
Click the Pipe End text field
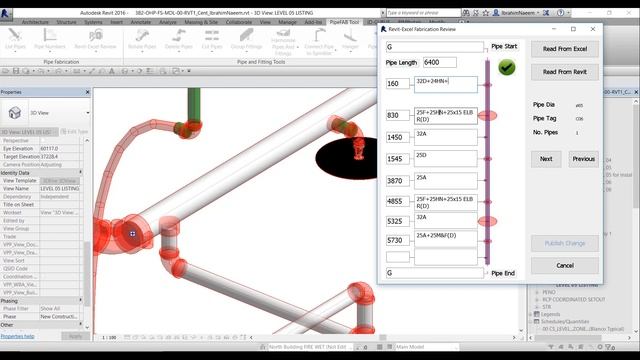[435, 273]
